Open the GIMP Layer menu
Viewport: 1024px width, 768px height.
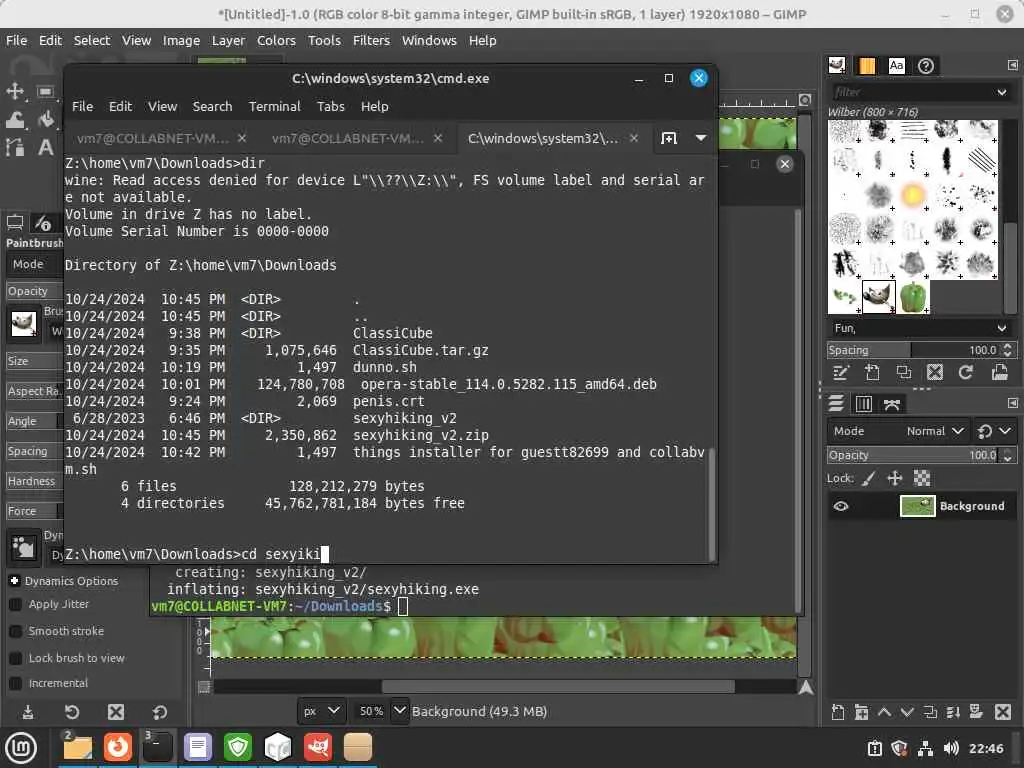[x=228, y=40]
